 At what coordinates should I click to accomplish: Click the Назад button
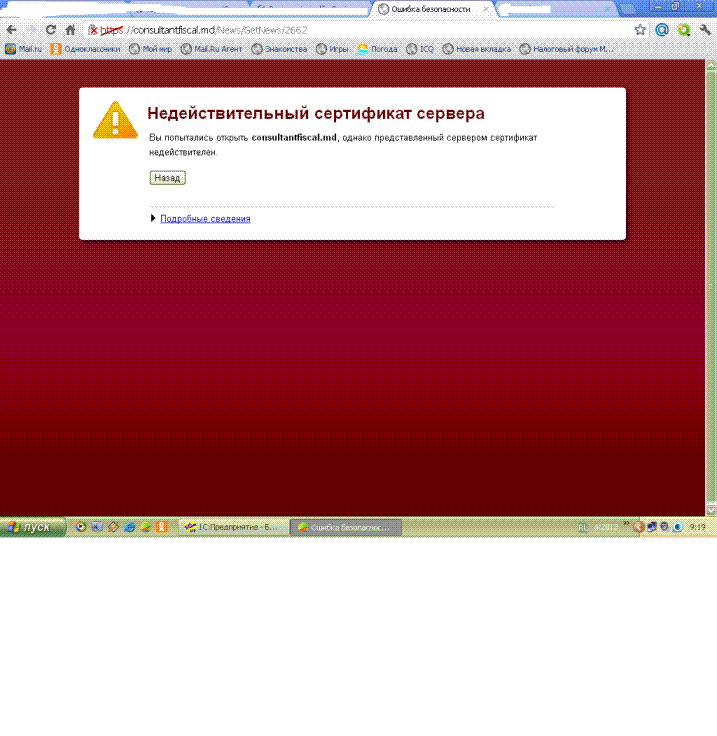(168, 178)
